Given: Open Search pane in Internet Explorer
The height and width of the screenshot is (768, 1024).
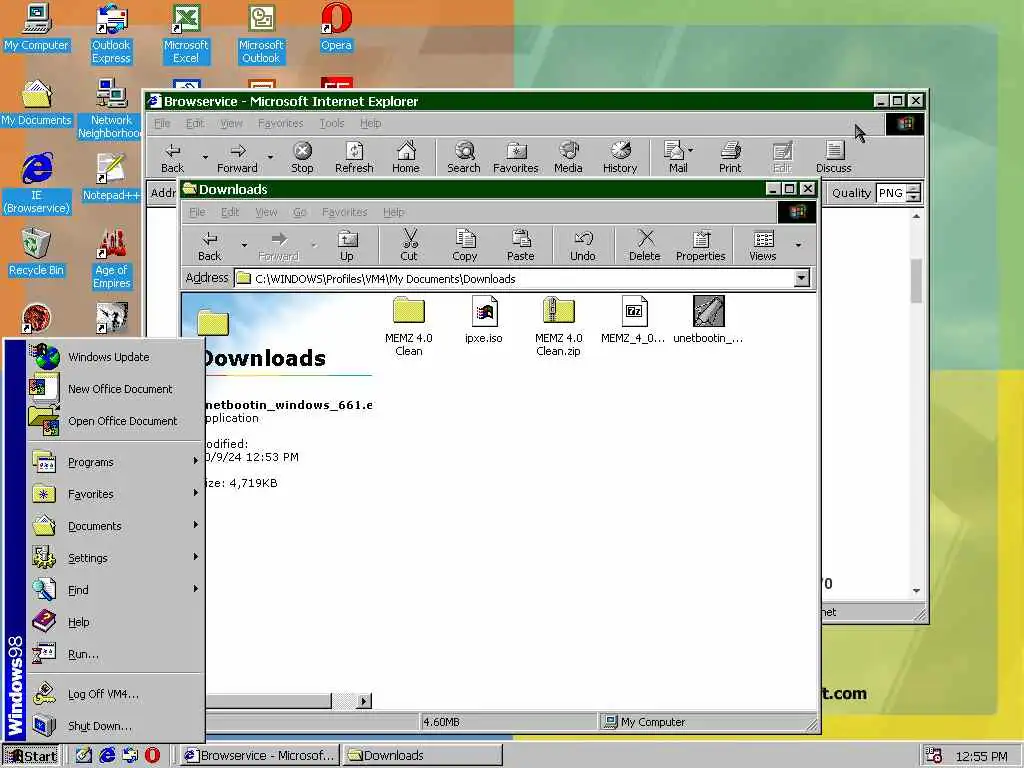Looking at the screenshot, I should click(x=464, y=157).
